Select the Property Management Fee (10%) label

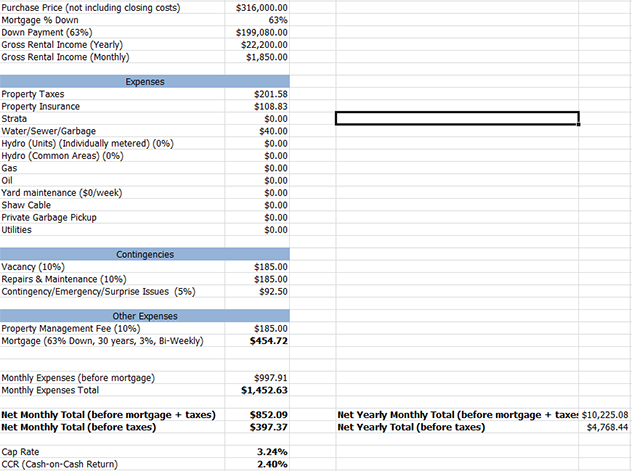tap(71, 329)
